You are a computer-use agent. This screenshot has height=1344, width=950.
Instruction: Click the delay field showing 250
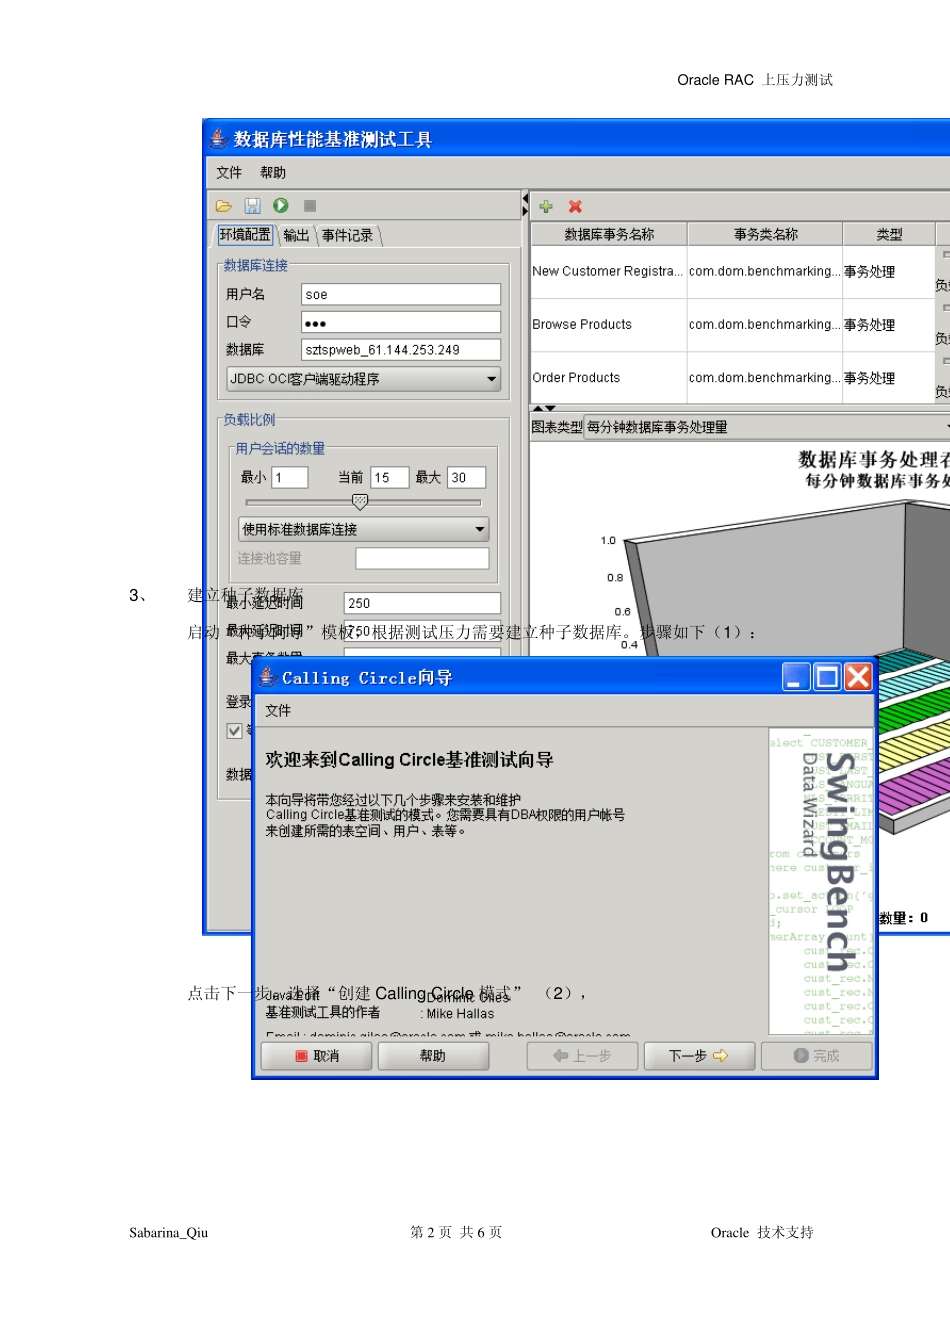pyautogui.click(x=422, y=603)
